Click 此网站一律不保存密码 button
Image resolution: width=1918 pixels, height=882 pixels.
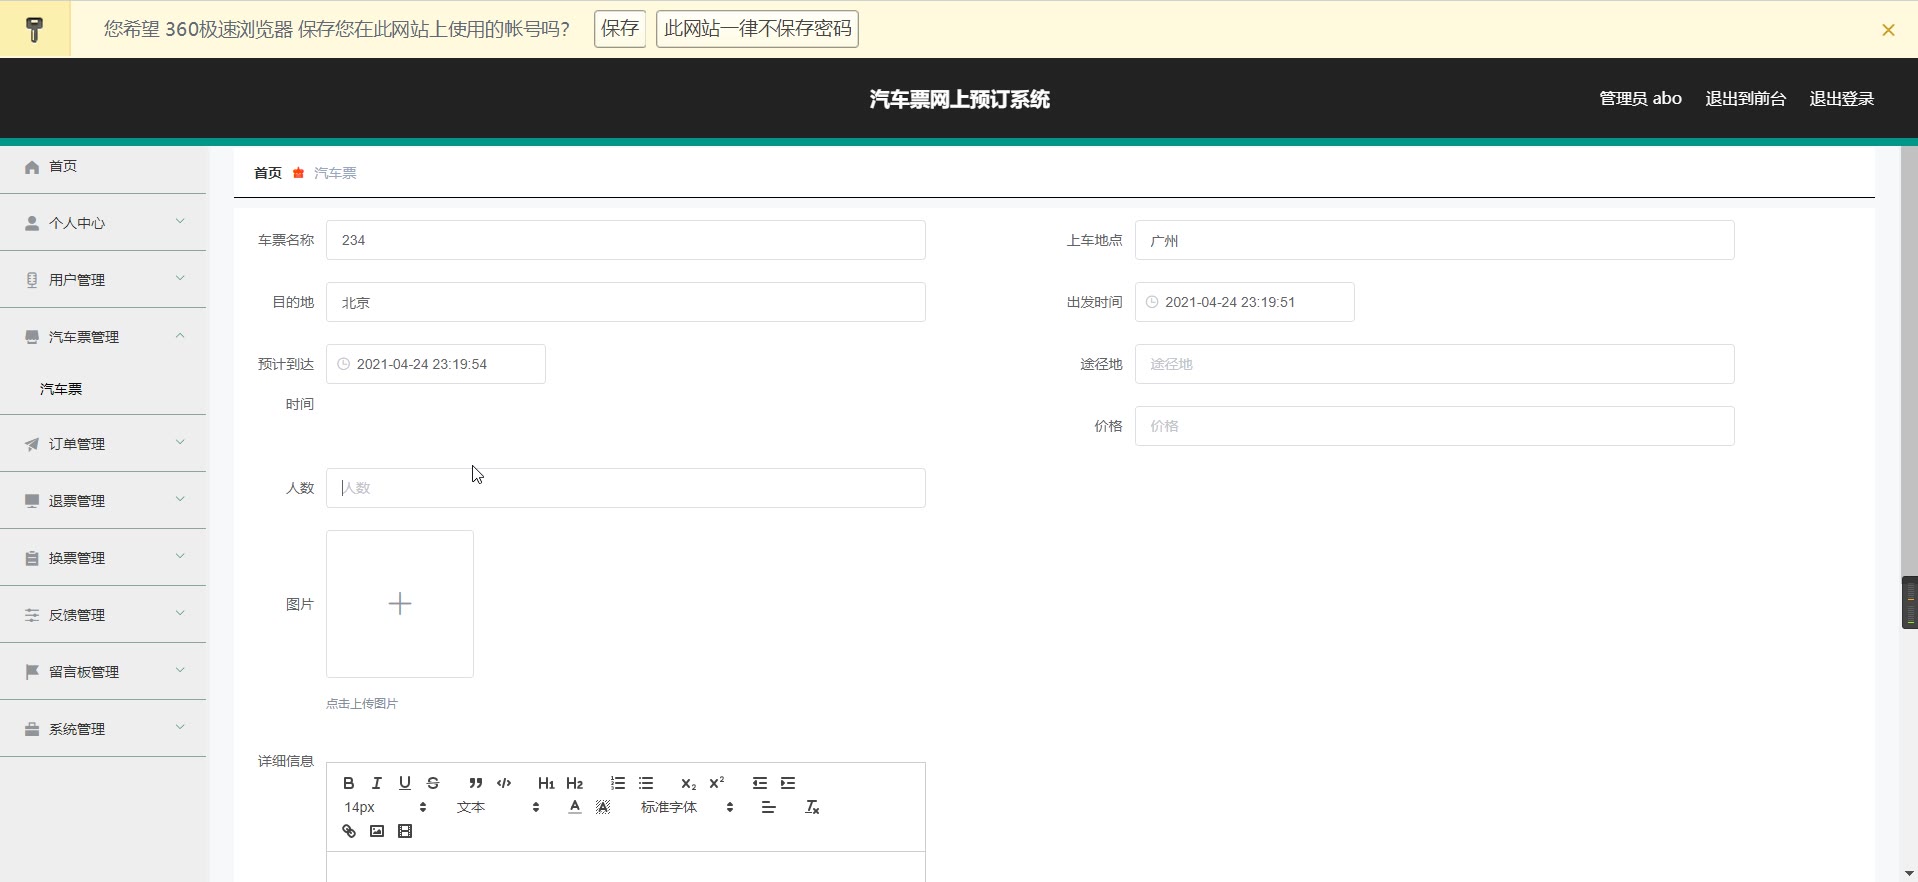click(757, 29)
